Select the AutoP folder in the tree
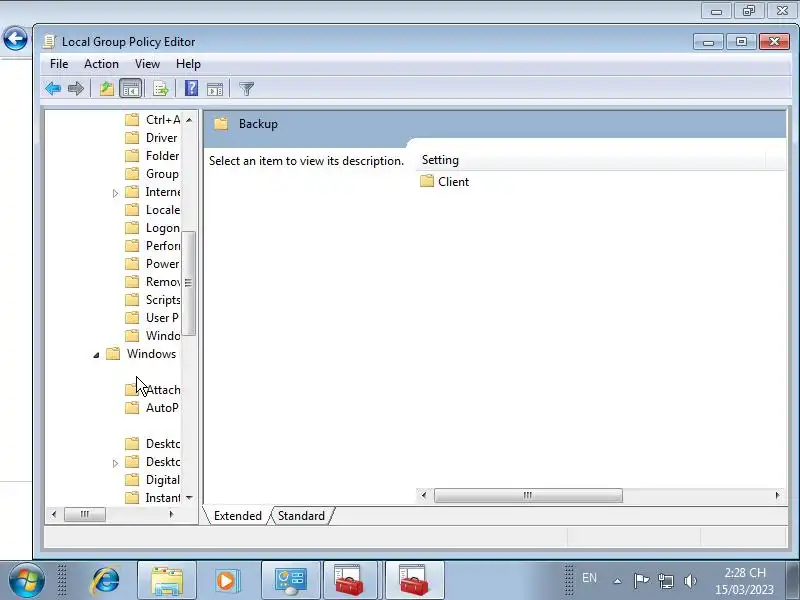 tap(152, 408)
